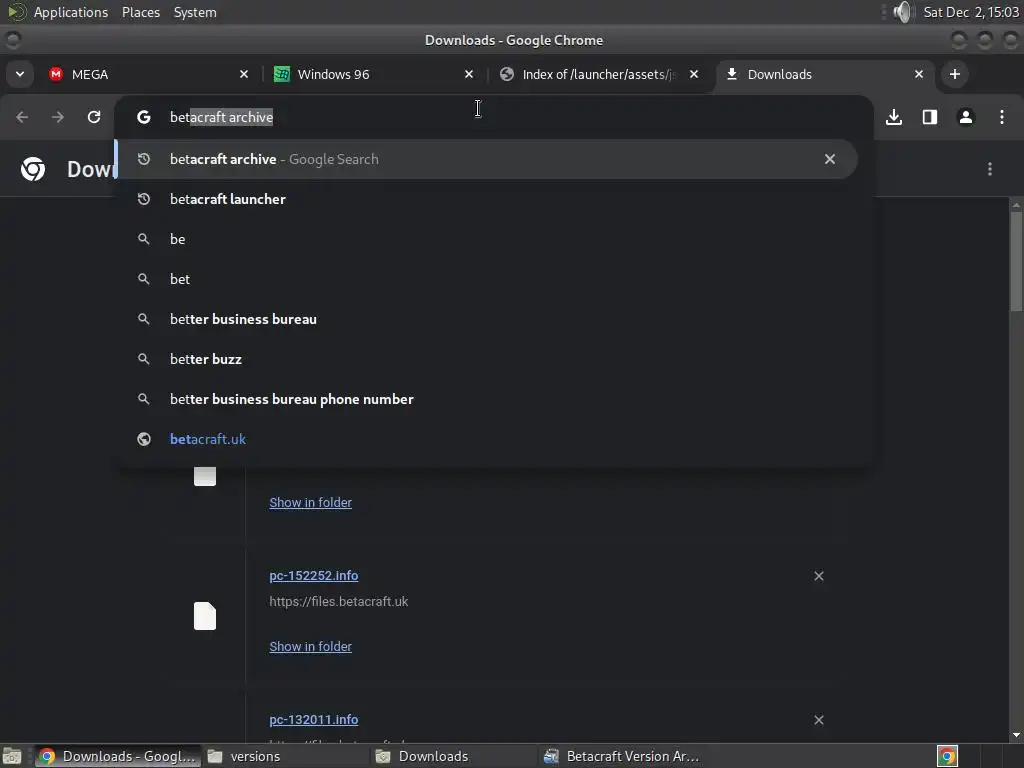The height and width of the screenshot is (768, 1024).
Task: Switch to the Windows 96 tab
Action: click(374, 74)
